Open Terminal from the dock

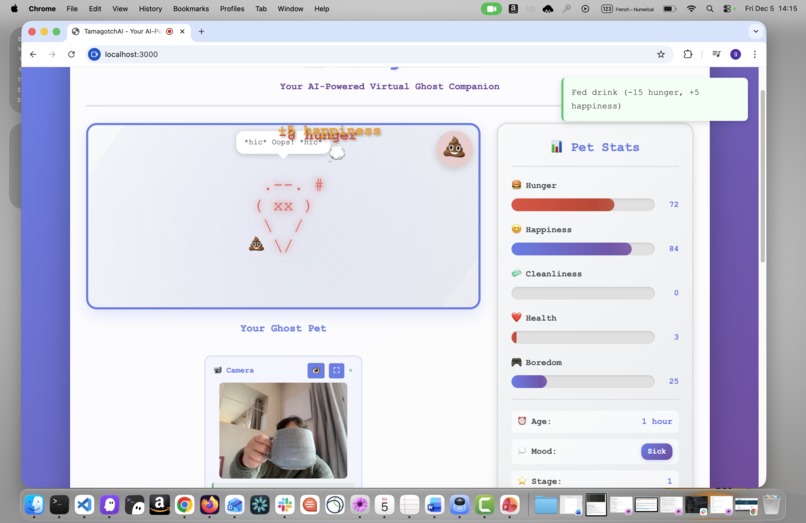[59, 504]
